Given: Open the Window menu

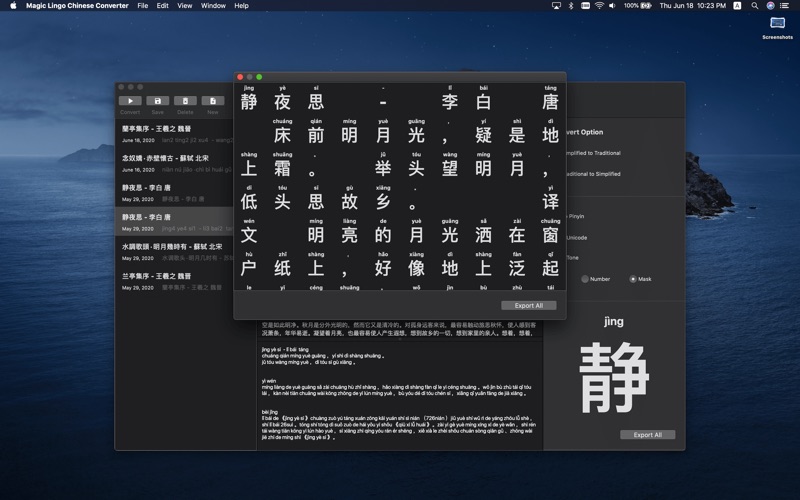Looking at the screenshot, I should 213,5.
